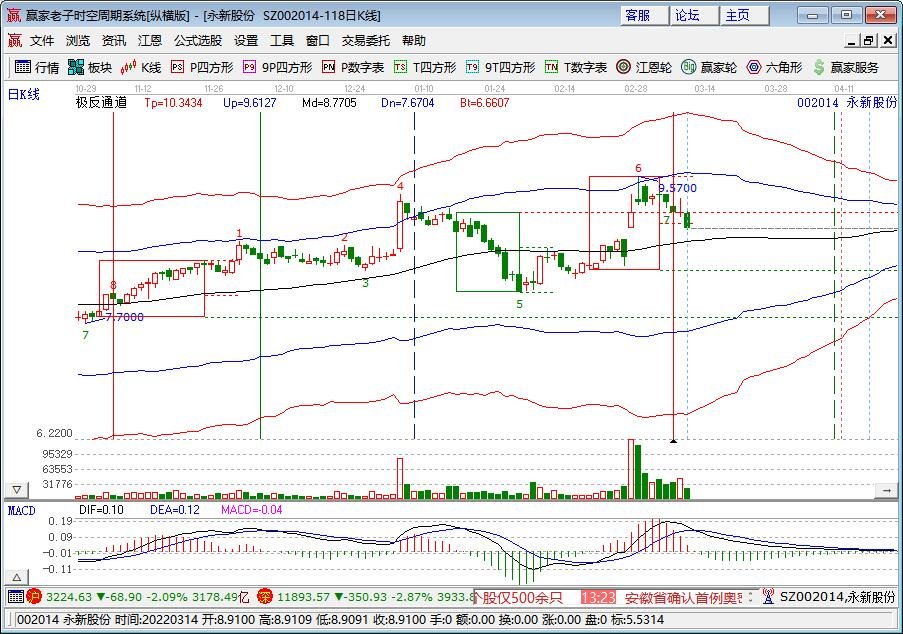Open the 江恩 menu
The height and width of the screenshot is (634, 903).
coord(150,40)
